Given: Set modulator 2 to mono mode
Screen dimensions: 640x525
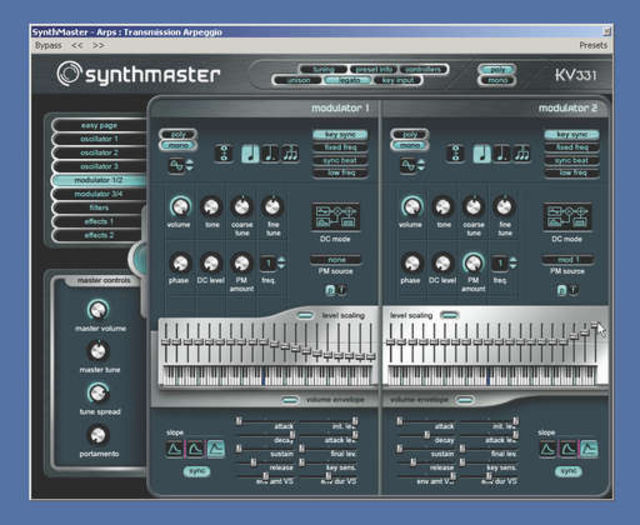Looking at the screenshot, I should [x=410, y=145].
